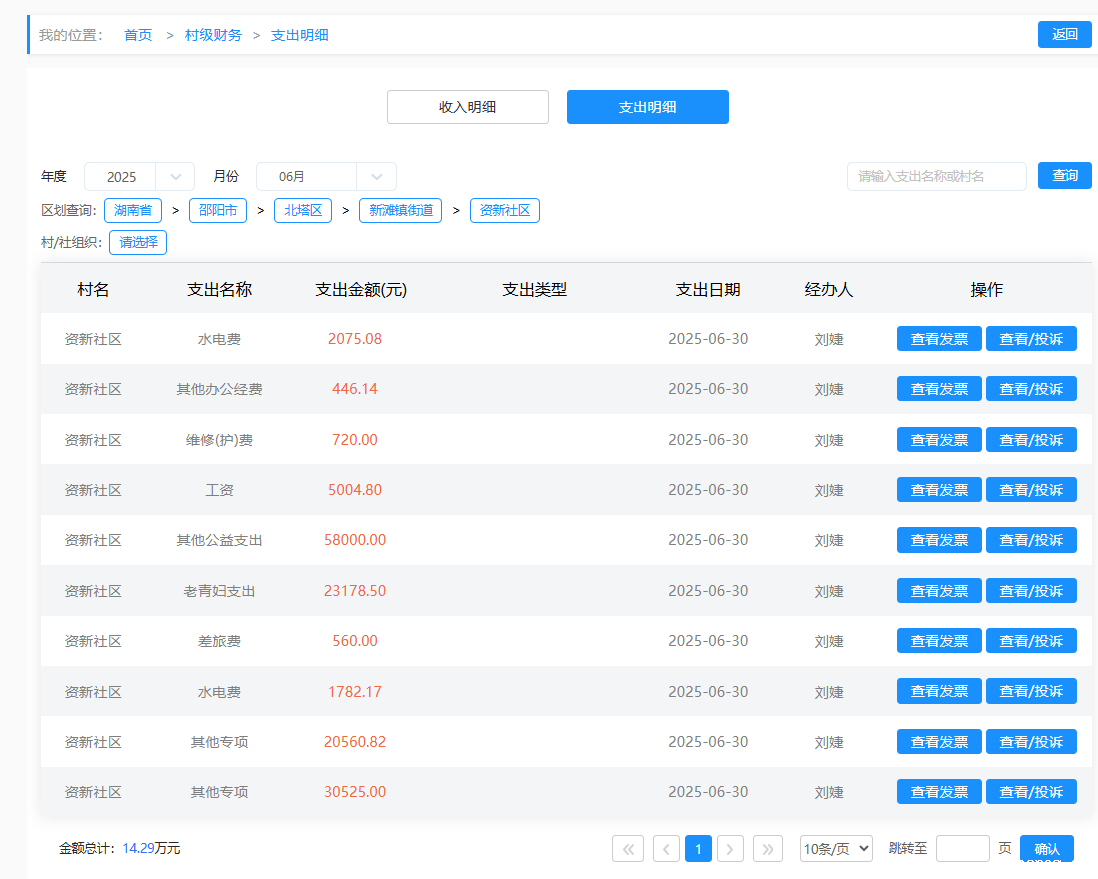1098x879 pixels.
Task: Click the 查询 search button
Action: coord(1064,176)
